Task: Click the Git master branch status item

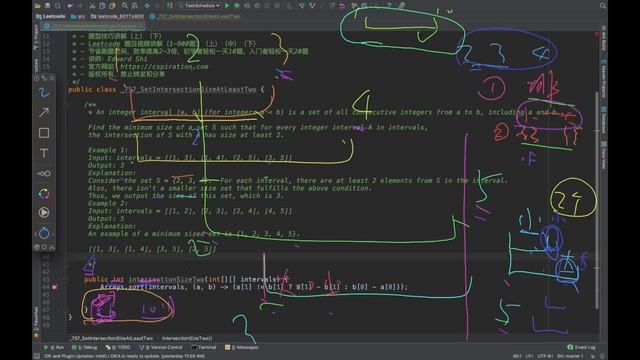Action: (x=570, y=356)
